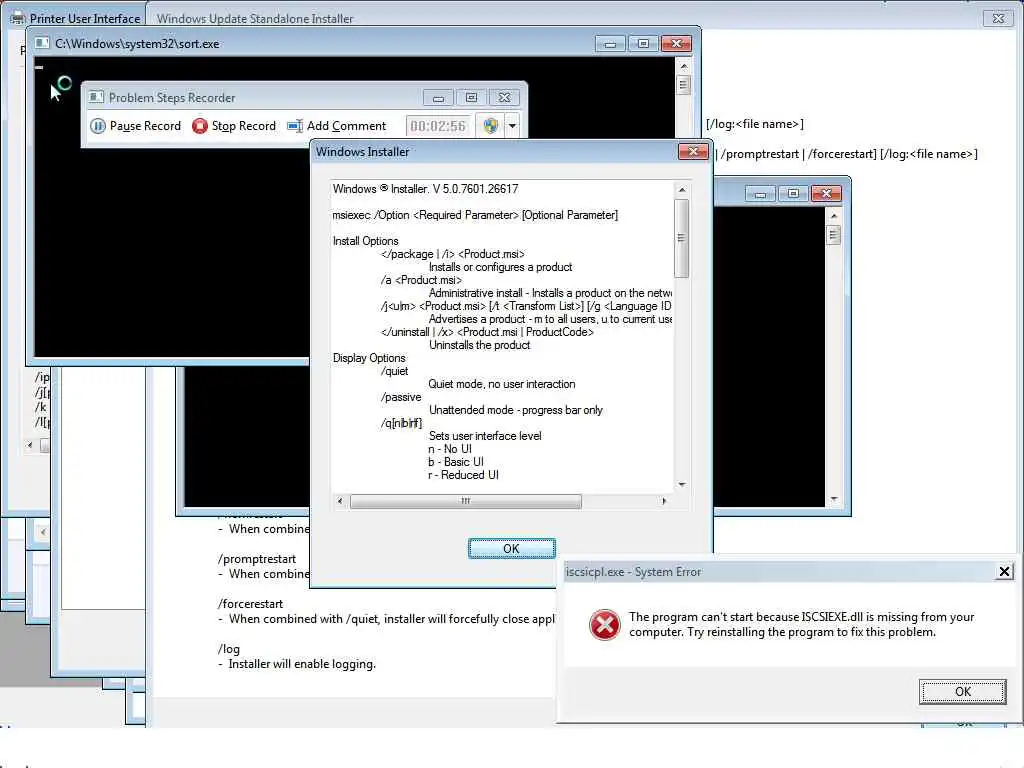Click OK in the iscsicpl.exe System Error dialog
The height and width of the screenshot is (768, 1024).
(963, 692)
